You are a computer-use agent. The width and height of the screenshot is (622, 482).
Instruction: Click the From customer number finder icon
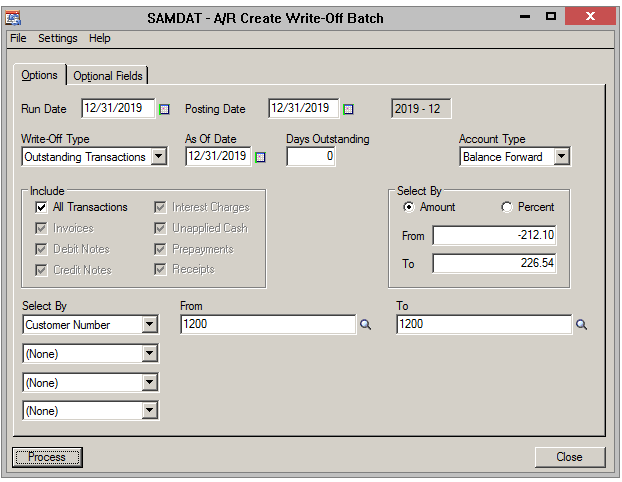[365, 325]
